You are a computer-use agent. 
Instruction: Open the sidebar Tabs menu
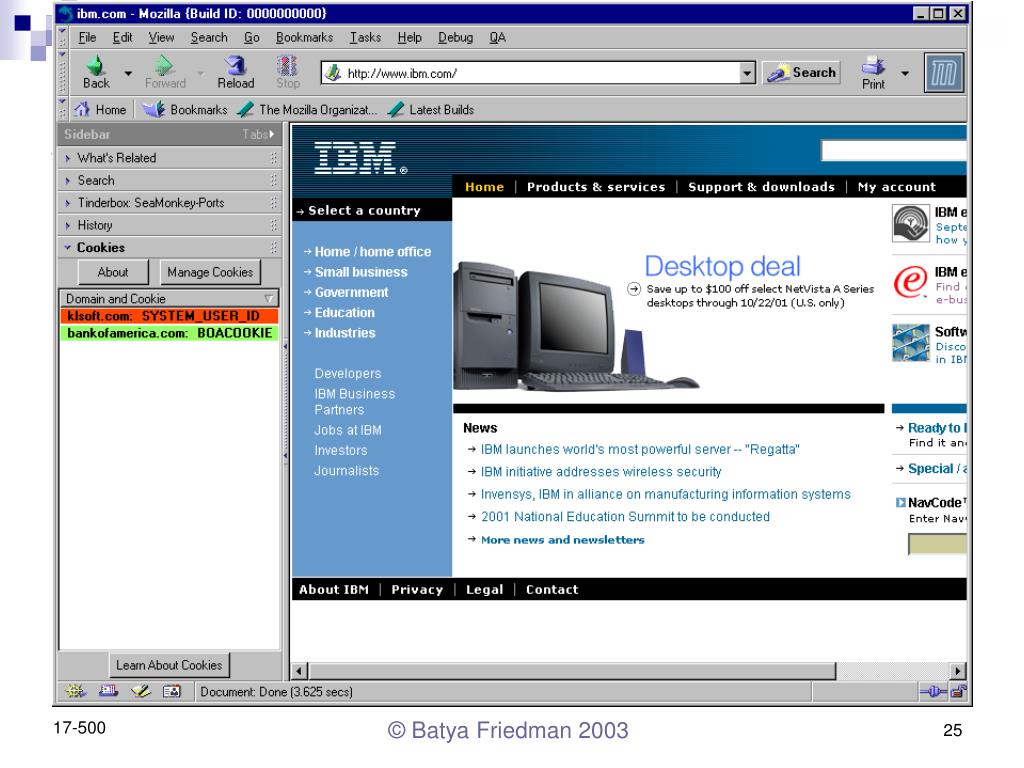(x=258, y=135)
